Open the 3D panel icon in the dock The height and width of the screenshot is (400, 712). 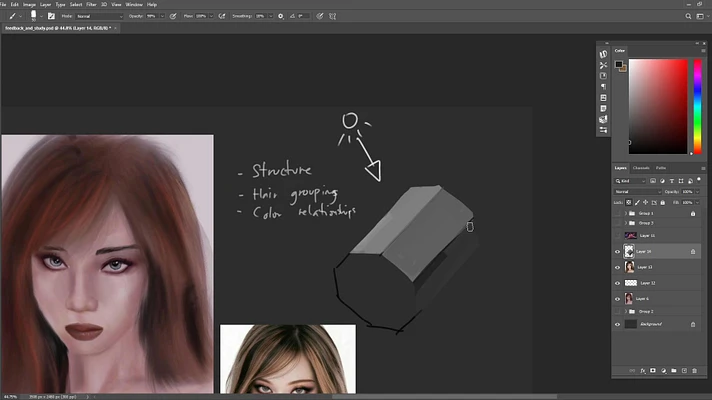(x=603, y=119)
